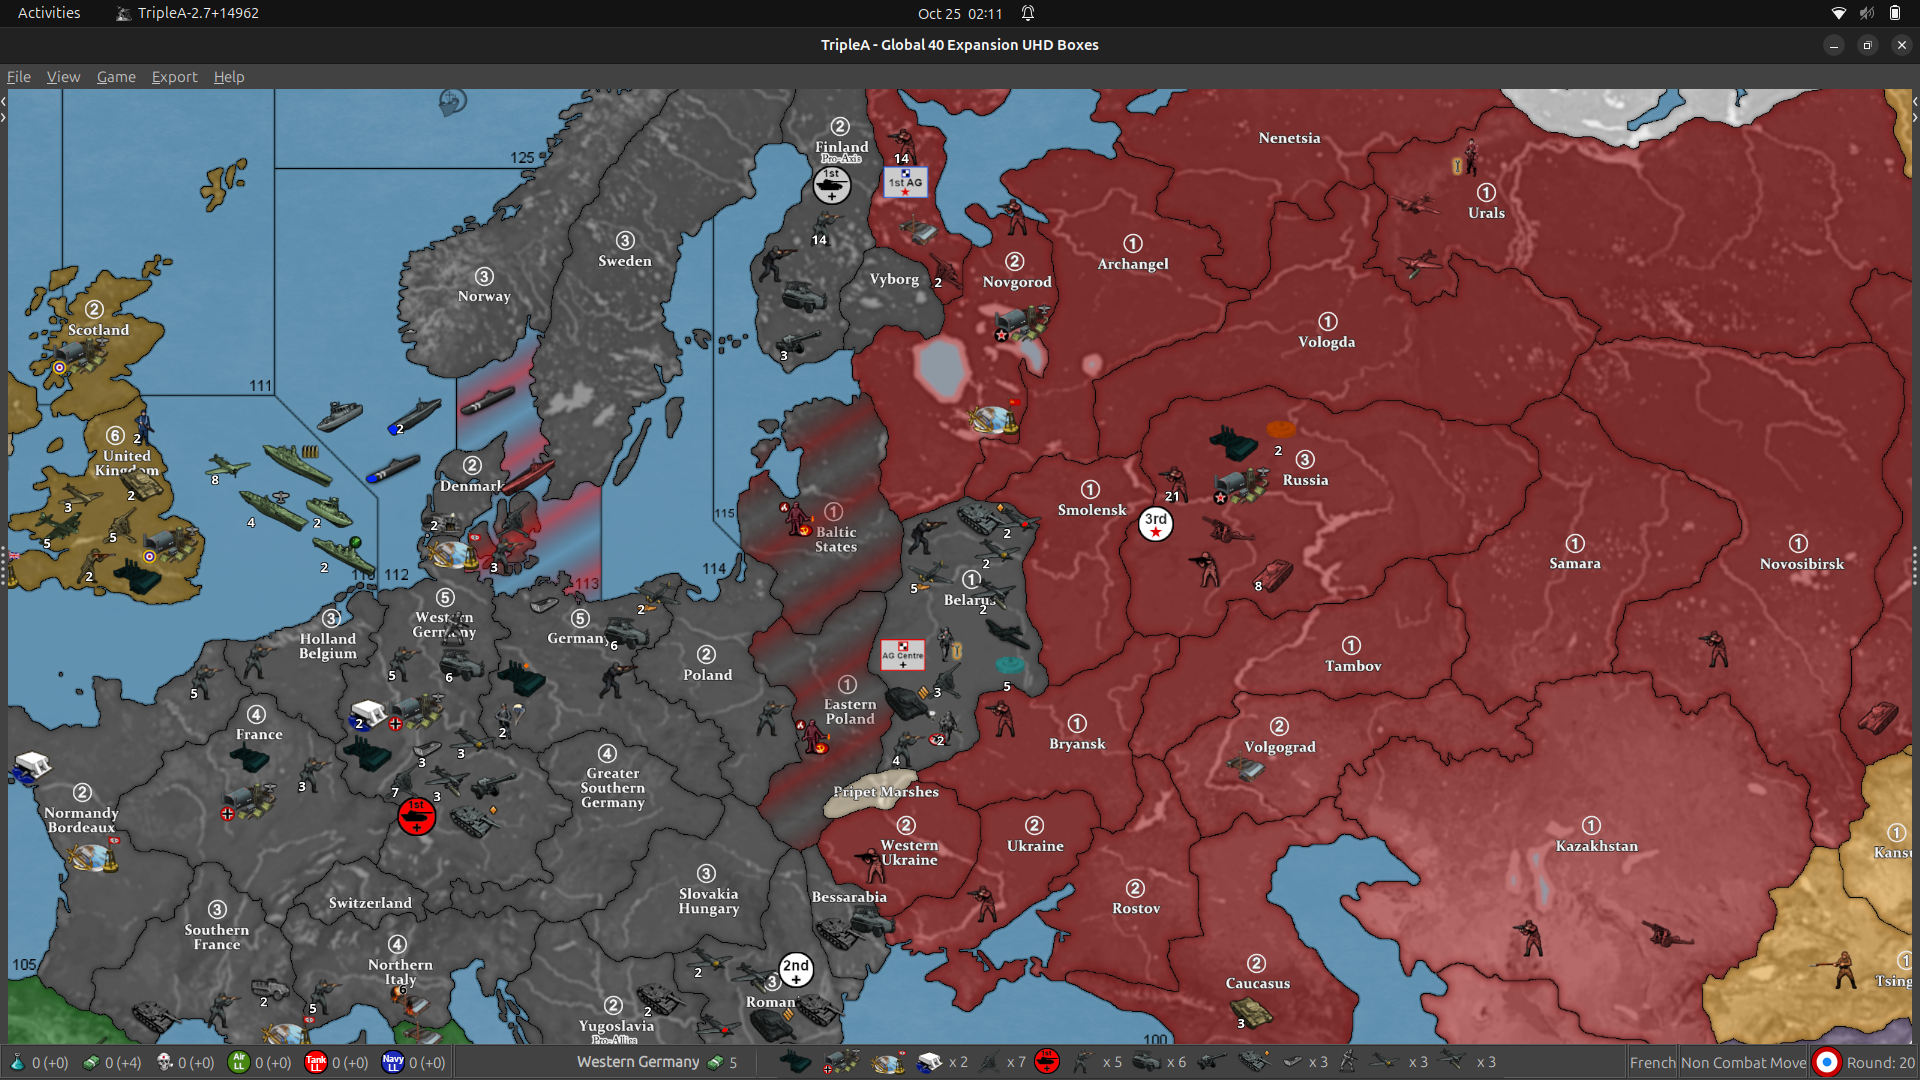Click the 1st AG flag marker near Vyborg
Image resolution: width=1920 pixels, height=1080 pixels.
click(905, 182)
